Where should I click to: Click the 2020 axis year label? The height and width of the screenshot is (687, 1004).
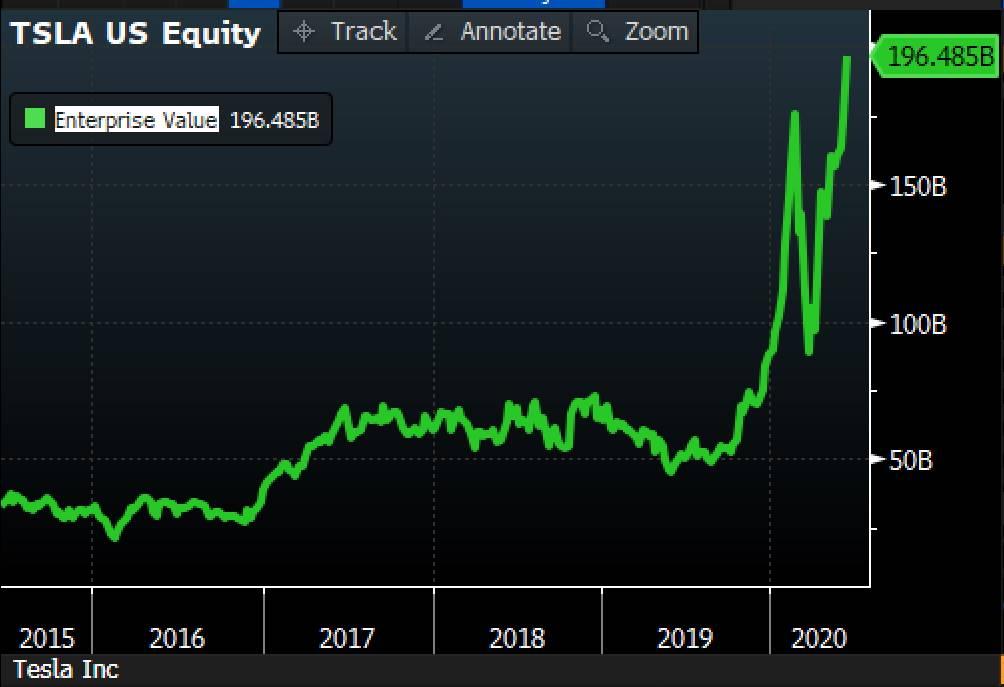821,638
